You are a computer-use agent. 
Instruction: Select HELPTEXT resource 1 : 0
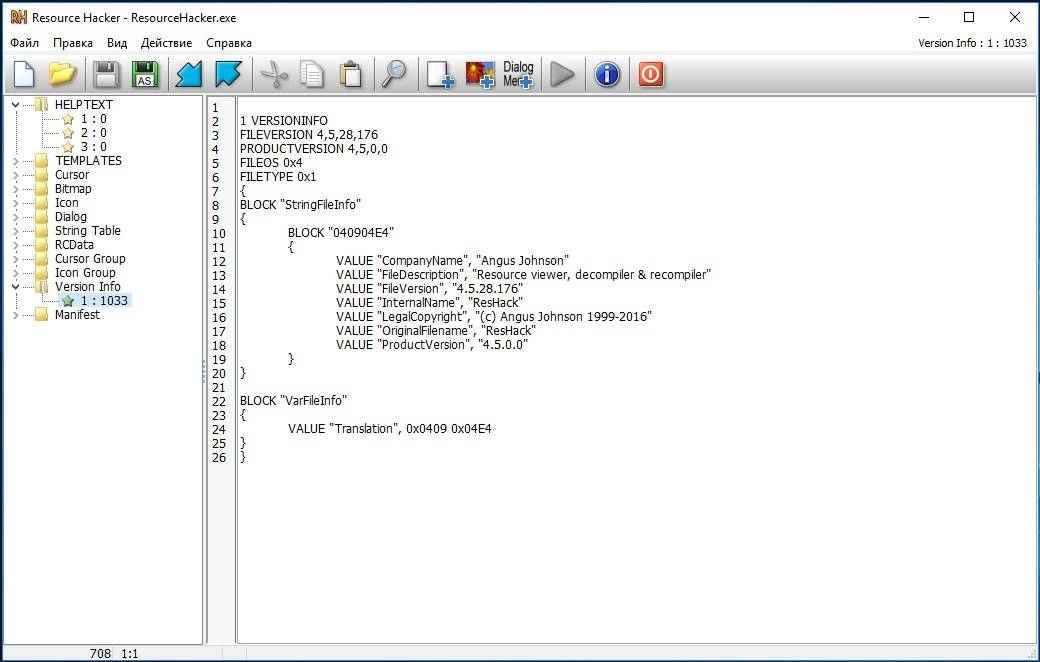(x=94, y=119)
